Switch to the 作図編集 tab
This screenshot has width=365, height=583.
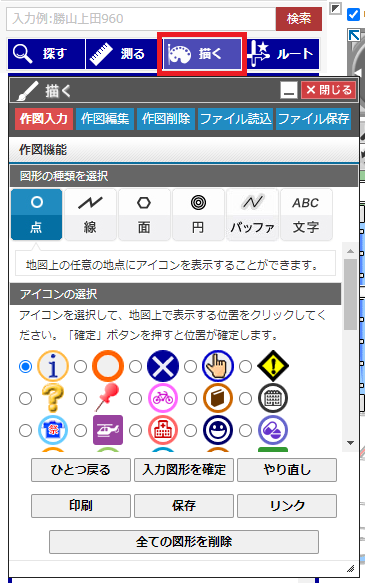click(105, 119)
